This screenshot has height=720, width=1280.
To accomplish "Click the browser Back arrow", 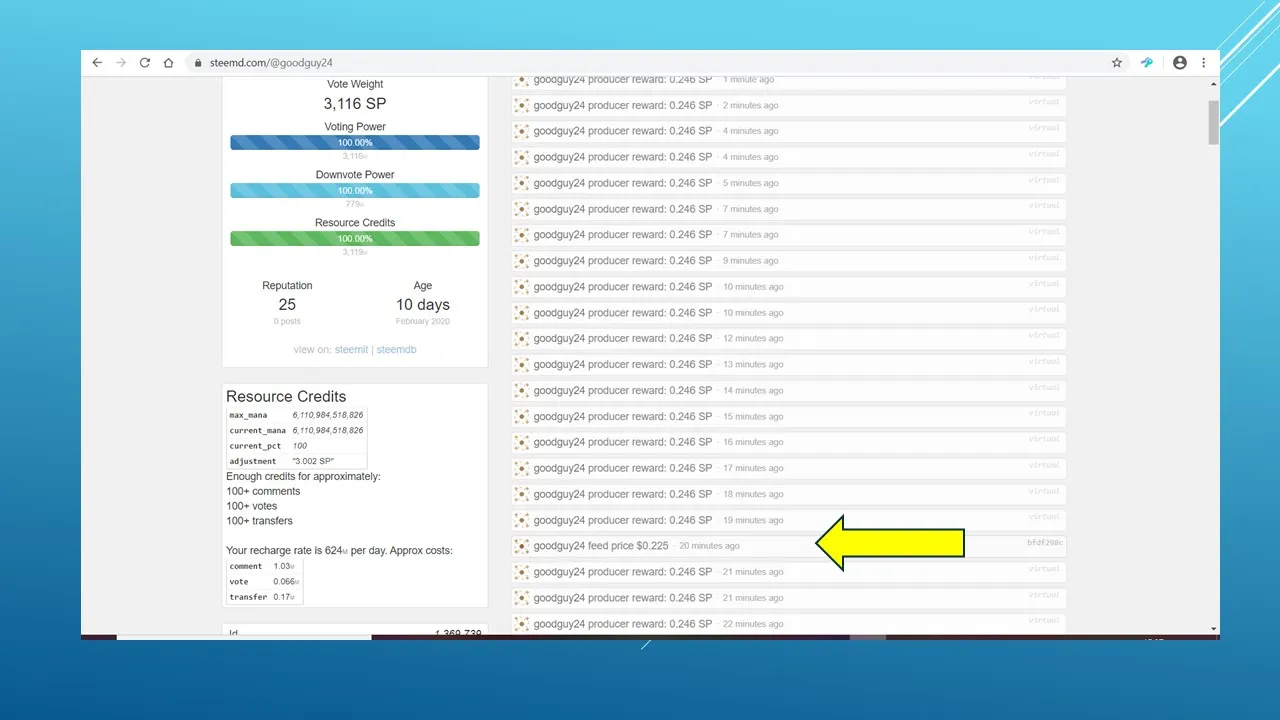I will (x=97, y=62).
